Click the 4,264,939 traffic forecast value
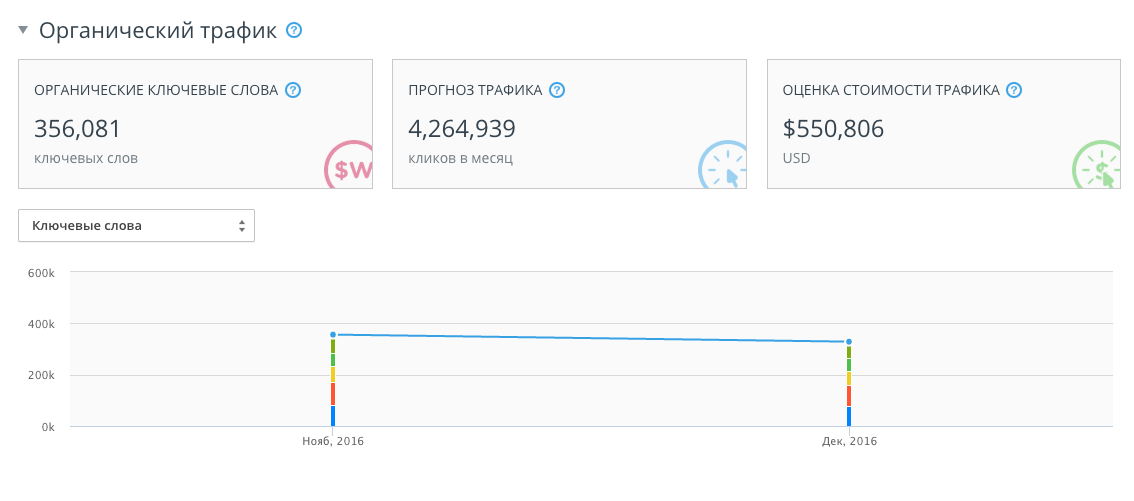 462,128
